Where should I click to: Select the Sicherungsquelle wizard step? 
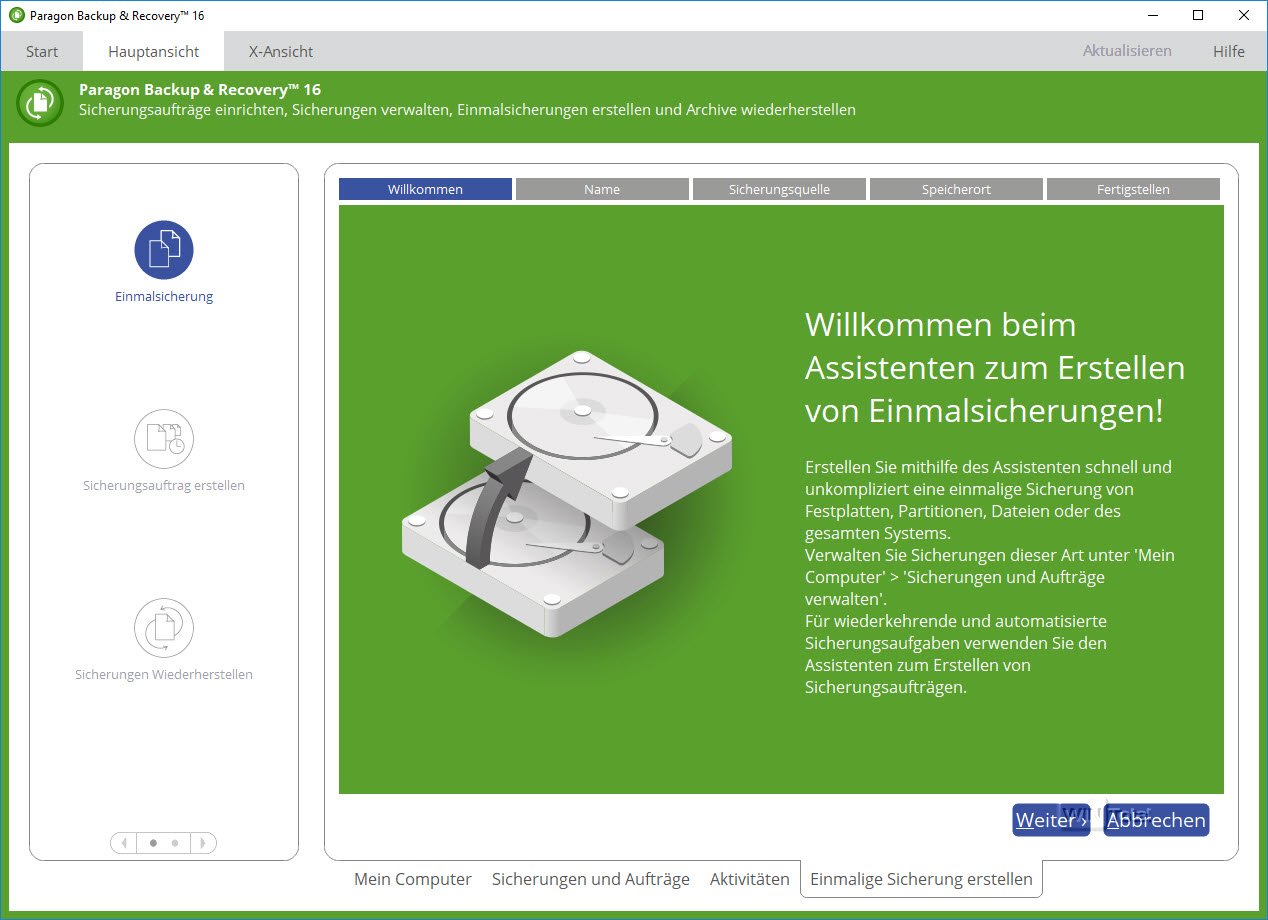779,189
